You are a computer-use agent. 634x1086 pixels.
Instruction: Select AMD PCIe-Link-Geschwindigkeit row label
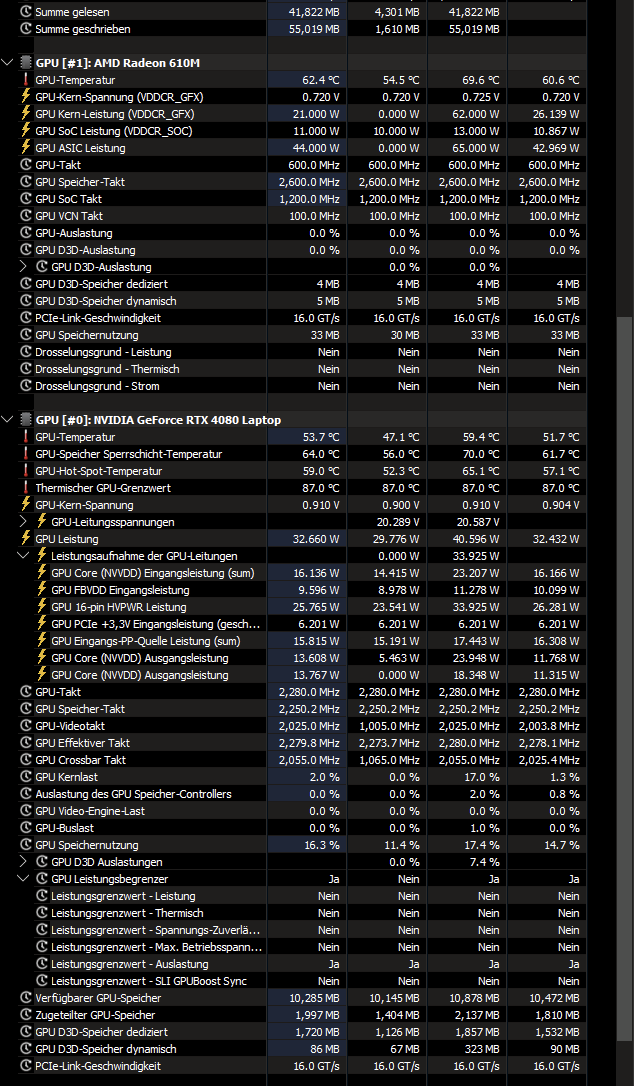pyautogui.click(x=98, y=318)
